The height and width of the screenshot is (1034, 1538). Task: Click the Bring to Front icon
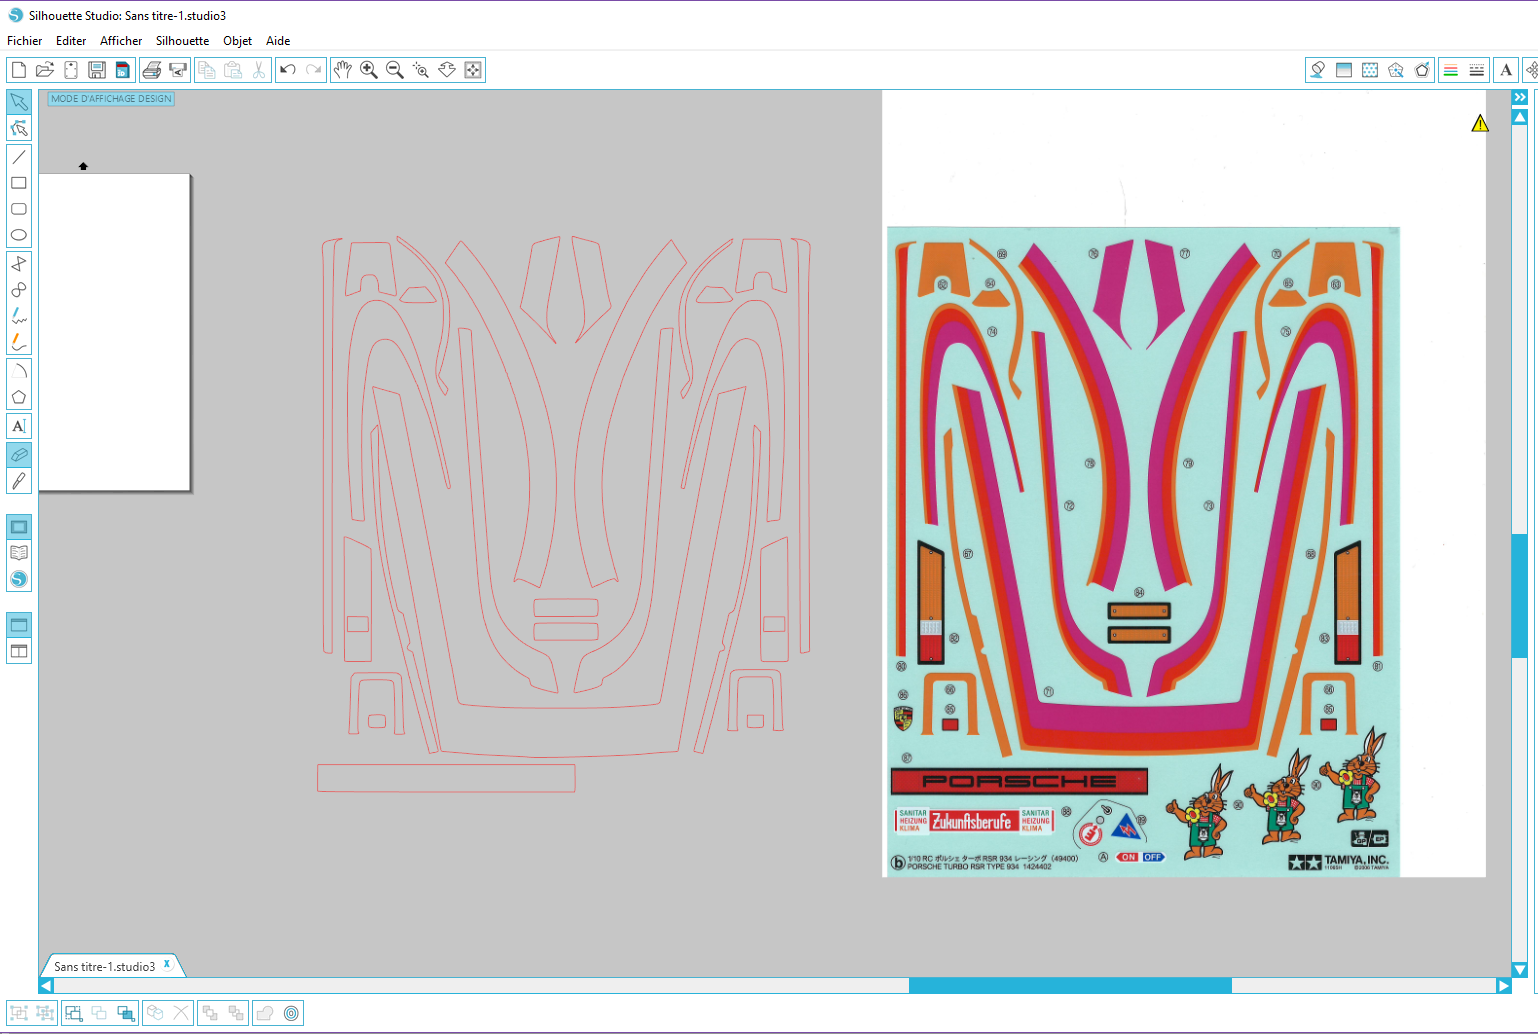(210, 1013)
